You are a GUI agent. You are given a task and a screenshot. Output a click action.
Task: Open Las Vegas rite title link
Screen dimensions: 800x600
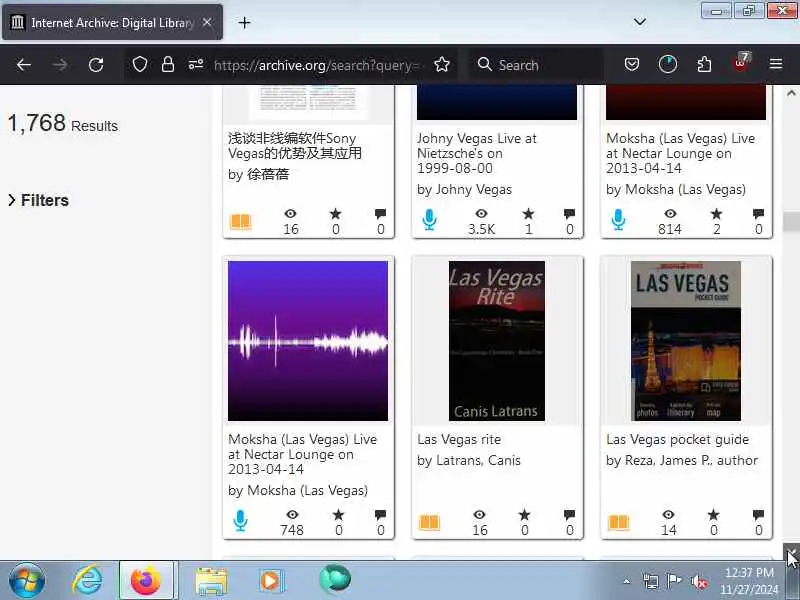pyautogui.click(x=459, y=439)
